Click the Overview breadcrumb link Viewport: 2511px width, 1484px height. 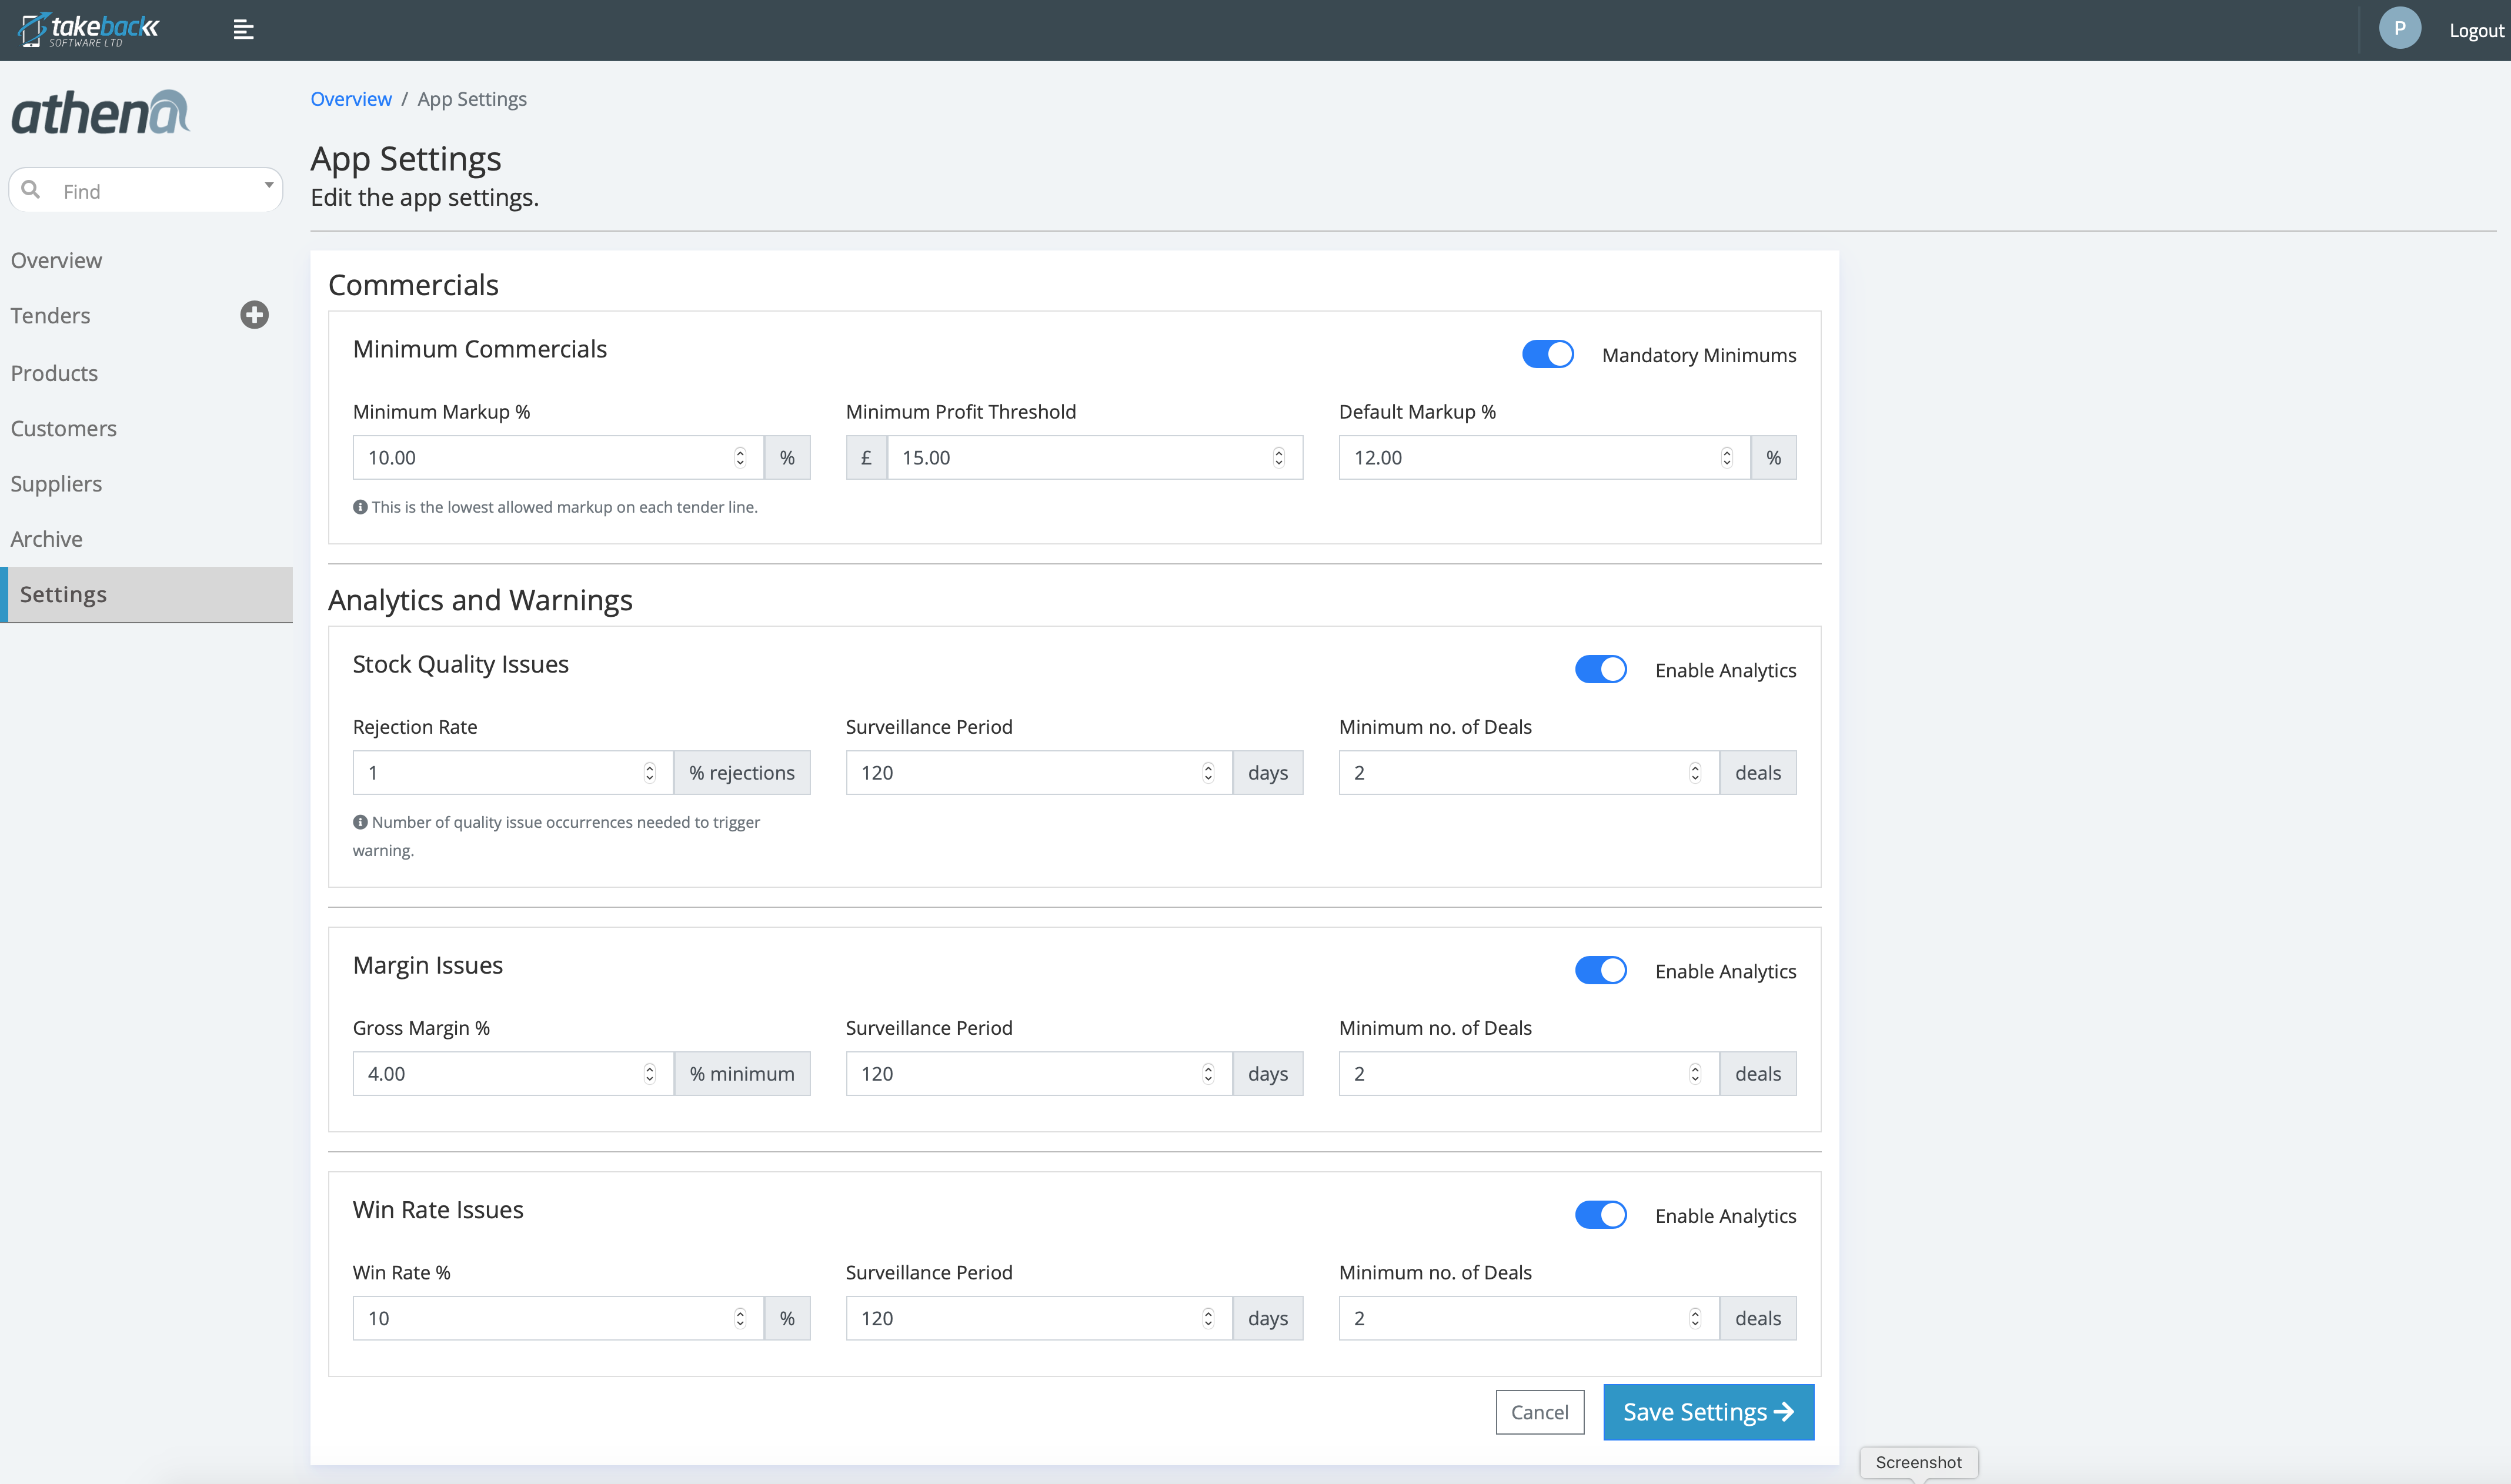coord(351,99)
